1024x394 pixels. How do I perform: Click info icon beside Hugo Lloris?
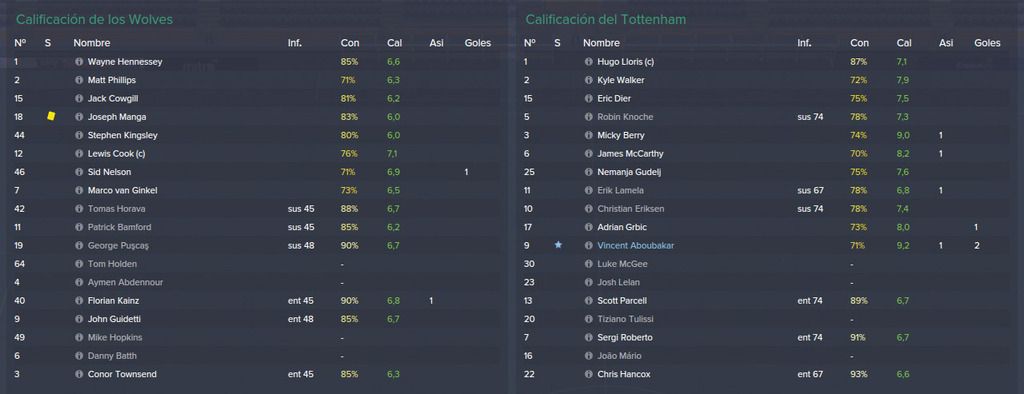588,62
